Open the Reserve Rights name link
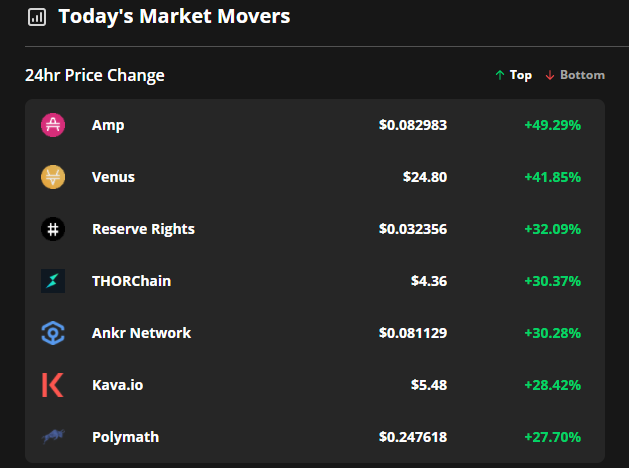The height and width of the screenshot is (468, 629). tap(143, 229)
